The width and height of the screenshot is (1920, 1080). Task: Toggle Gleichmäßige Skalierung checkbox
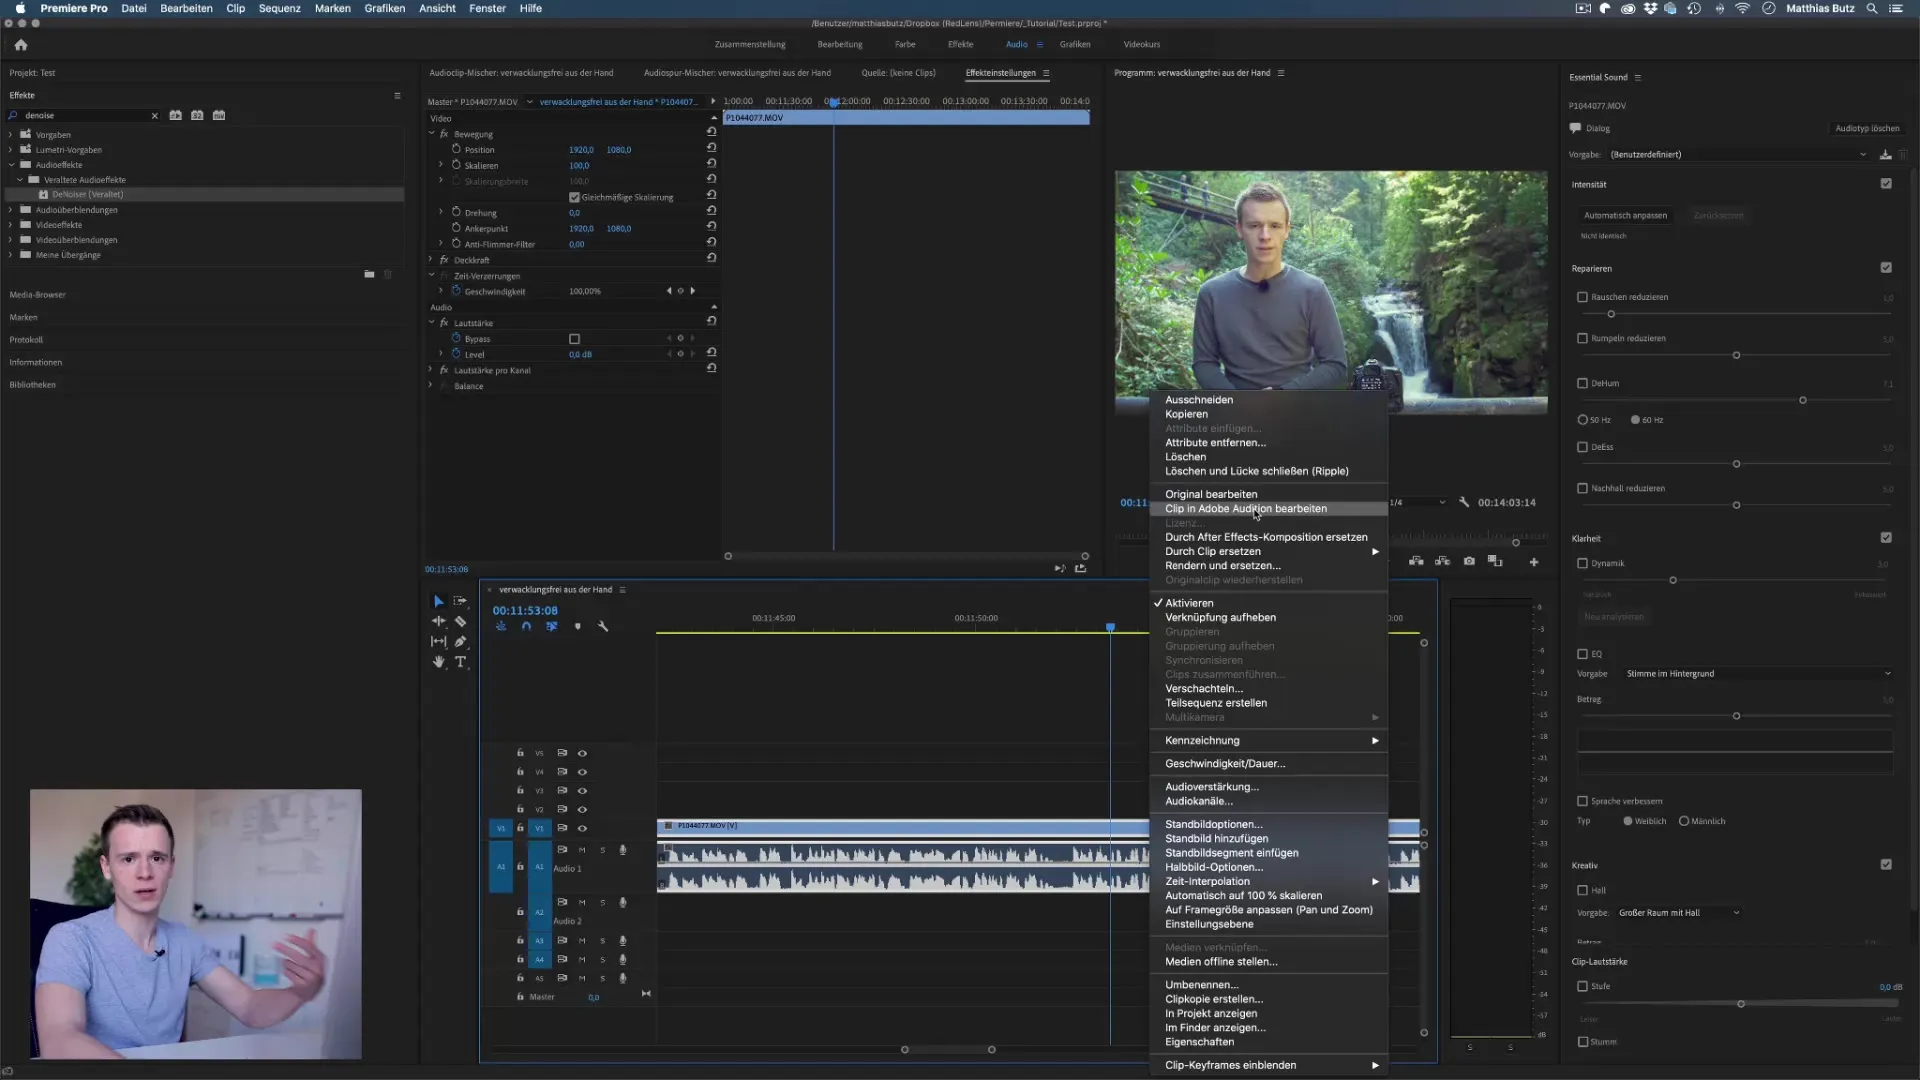[574, 197]
